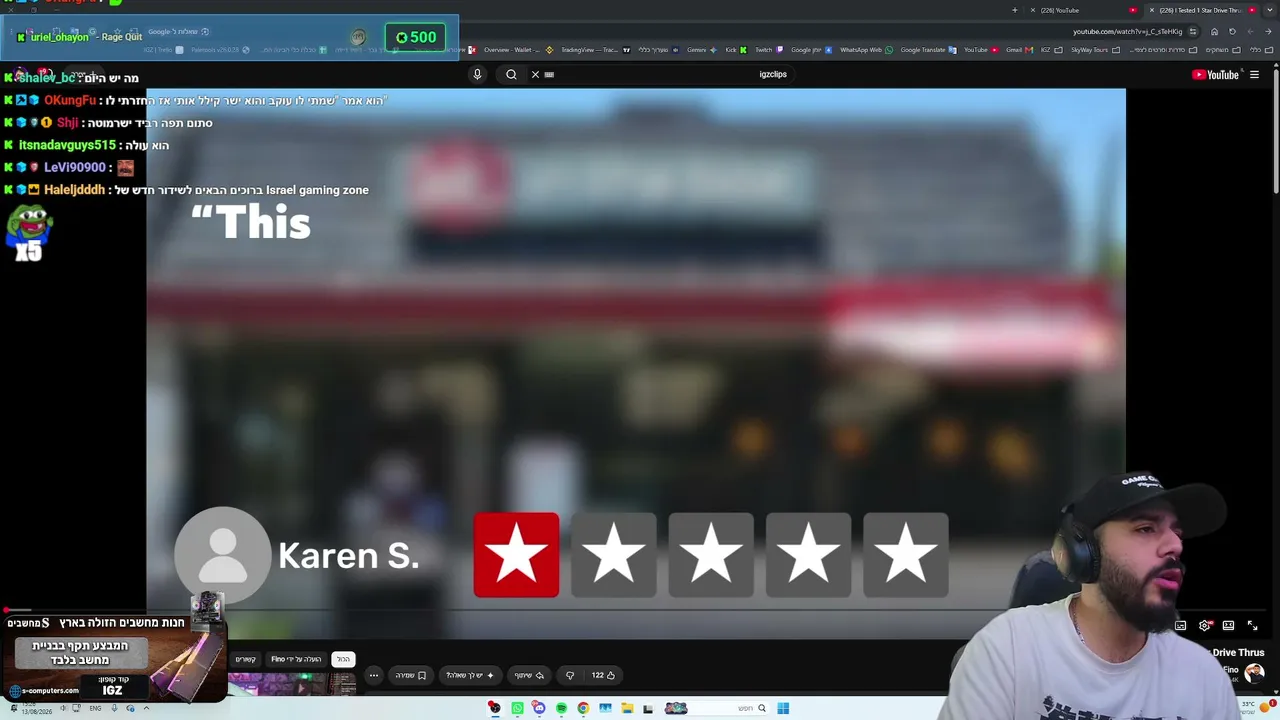Open File Explorer from the taskbar

pos(627,708)
